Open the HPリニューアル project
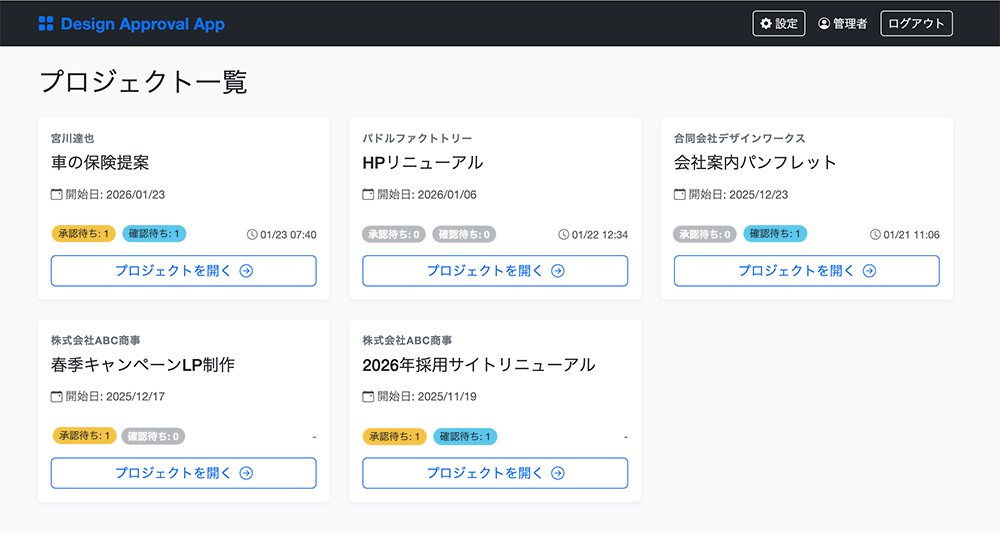 coord(494,271)
